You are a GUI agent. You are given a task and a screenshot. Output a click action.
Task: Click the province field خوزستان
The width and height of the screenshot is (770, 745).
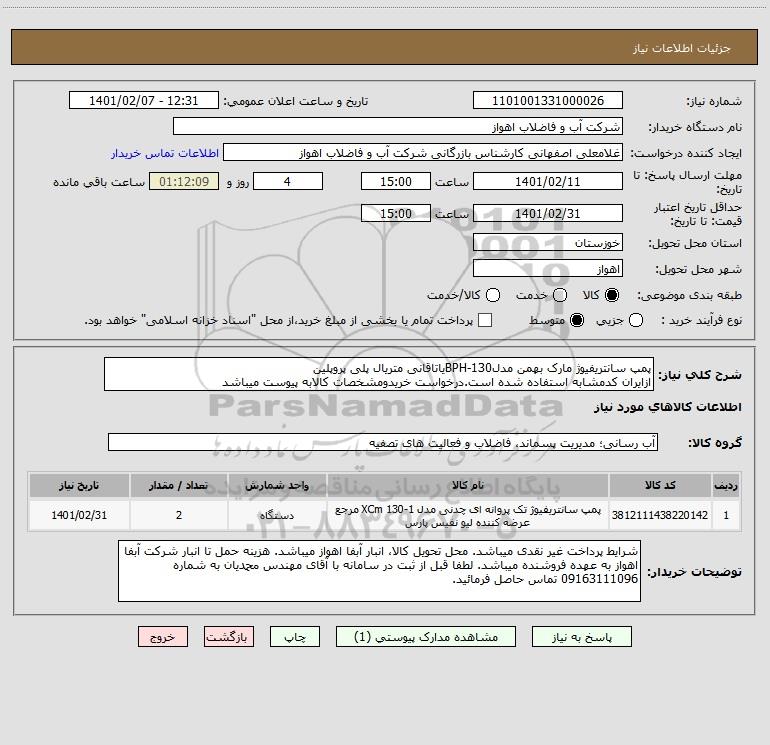click(548, 243)
